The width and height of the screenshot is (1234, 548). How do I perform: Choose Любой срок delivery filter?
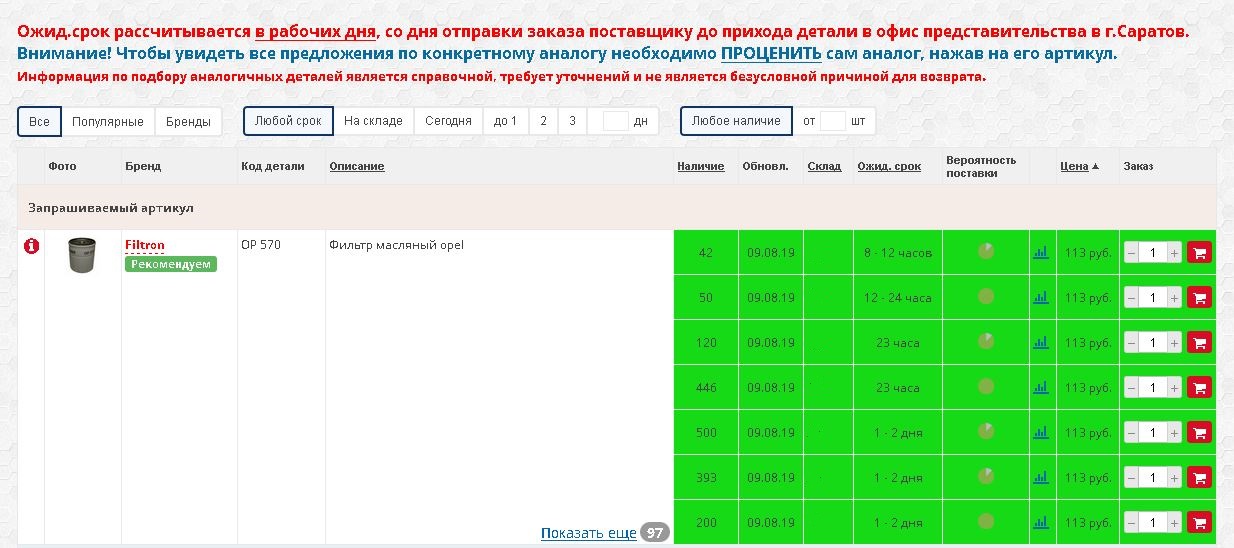pyautogui.click(x=288, y=121)
